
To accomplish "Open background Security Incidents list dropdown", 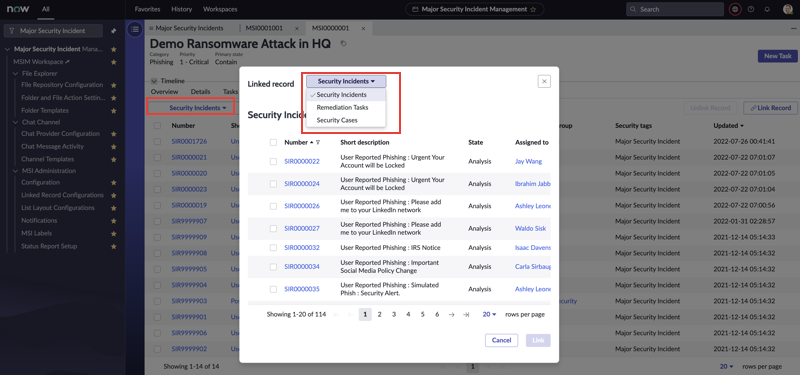I will (x=197, y=108).
